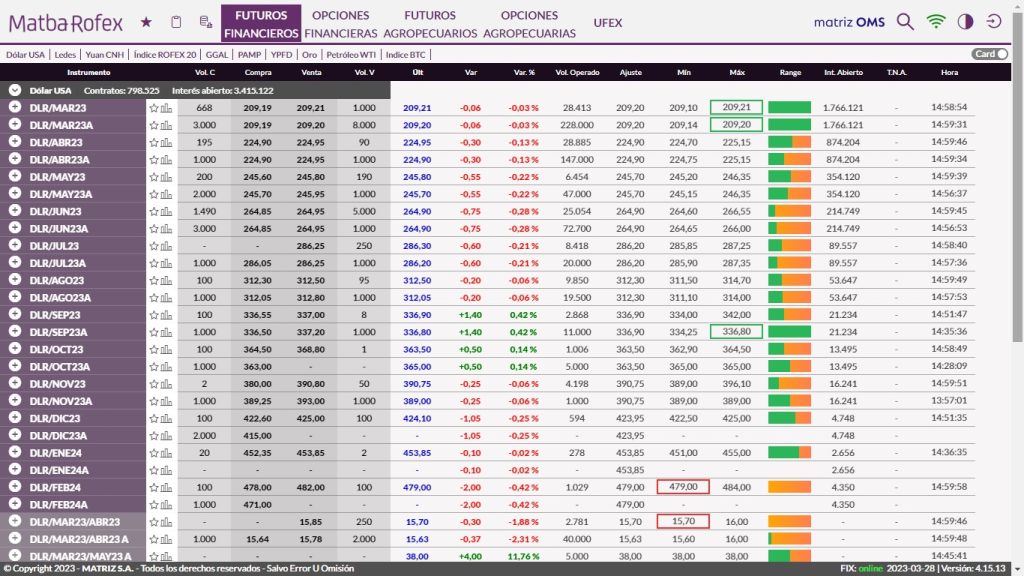Select the Índice ROFEX 20 filter link
1024x576 pixels.
tap(165, 54)
